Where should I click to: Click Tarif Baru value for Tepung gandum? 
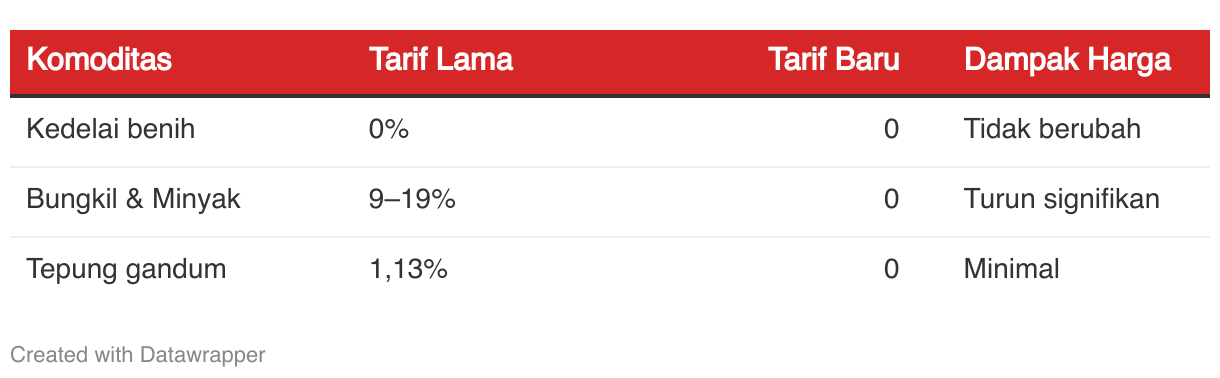pyautogui.click(x=892, y=269)
